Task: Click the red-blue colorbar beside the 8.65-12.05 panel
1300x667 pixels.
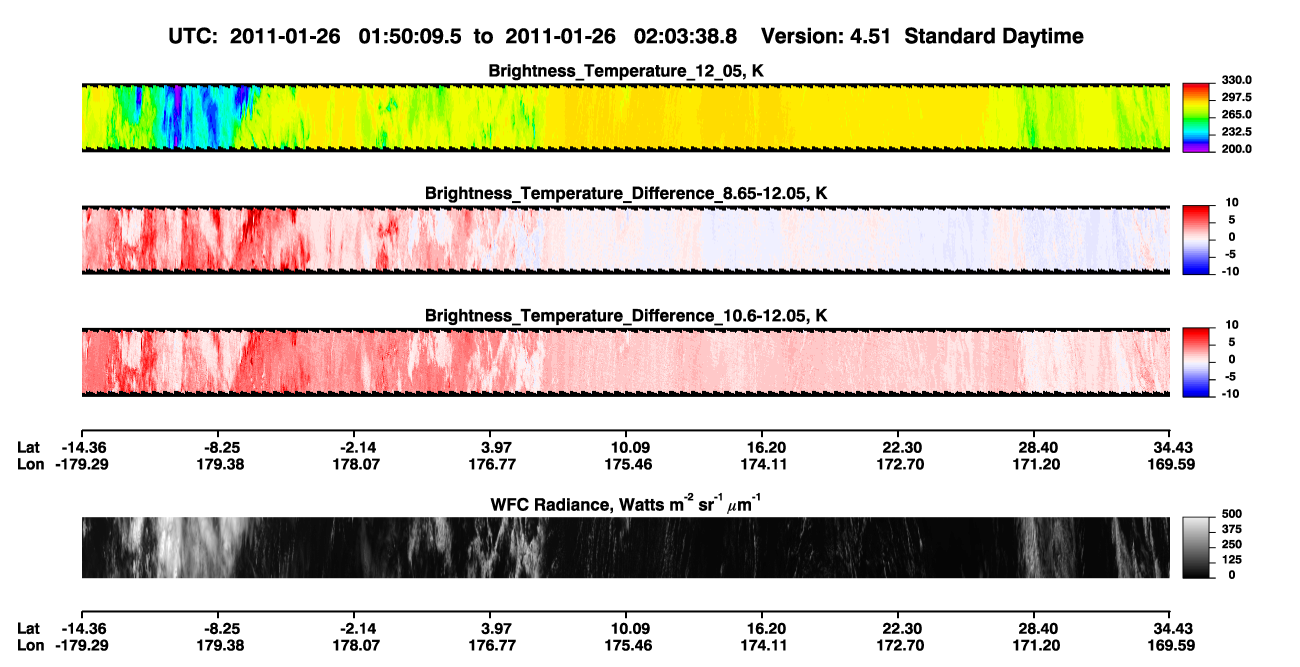Action: click(1198, 239)
